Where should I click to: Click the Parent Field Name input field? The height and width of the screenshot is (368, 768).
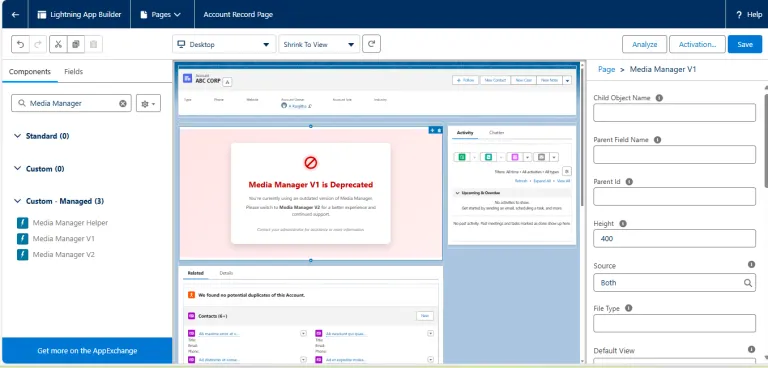(x=674, y=155)
